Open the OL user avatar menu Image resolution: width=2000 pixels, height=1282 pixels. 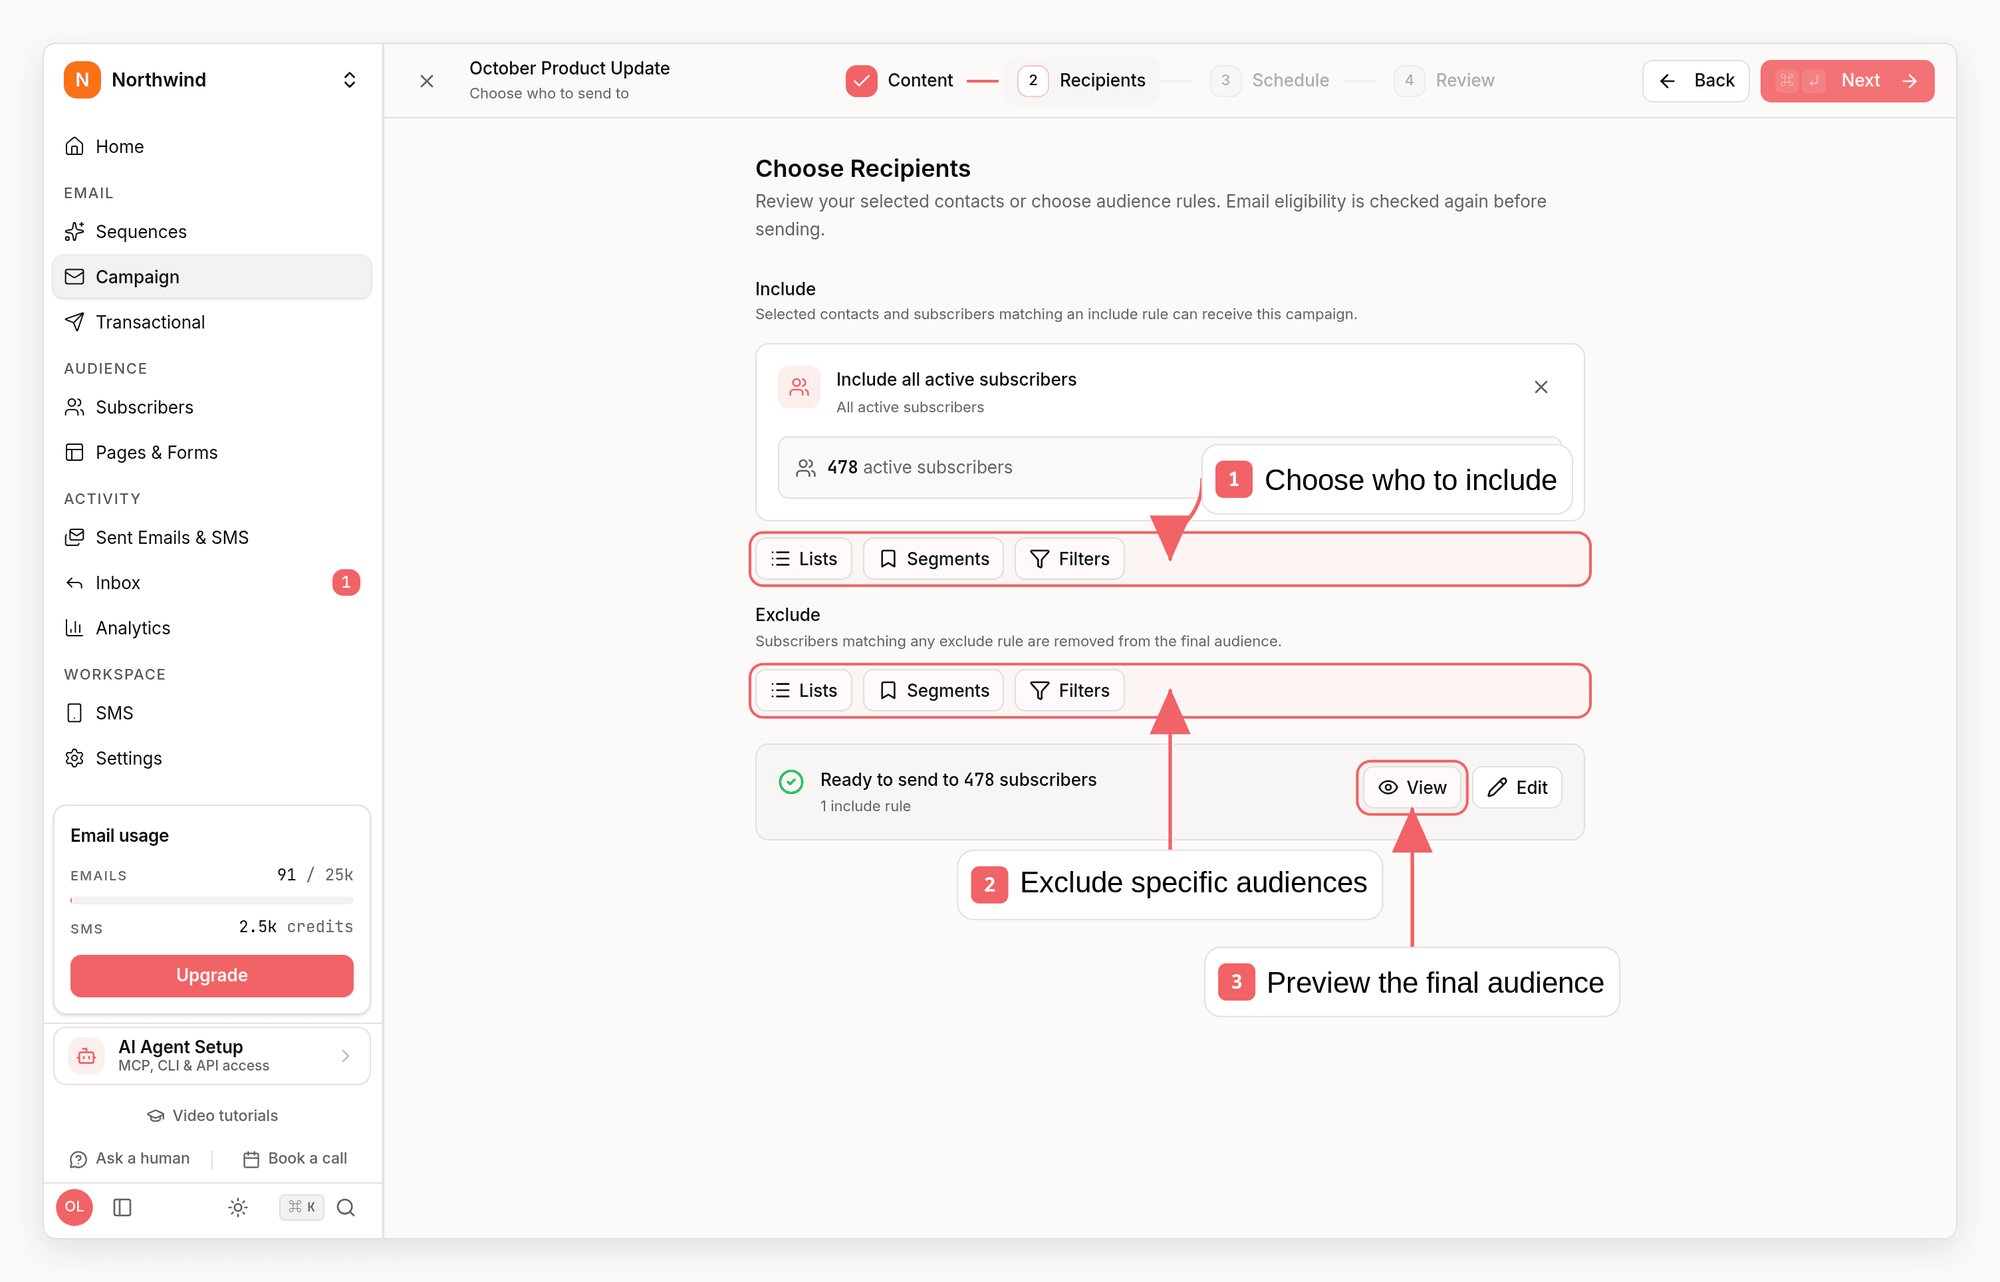point(75,1207)
